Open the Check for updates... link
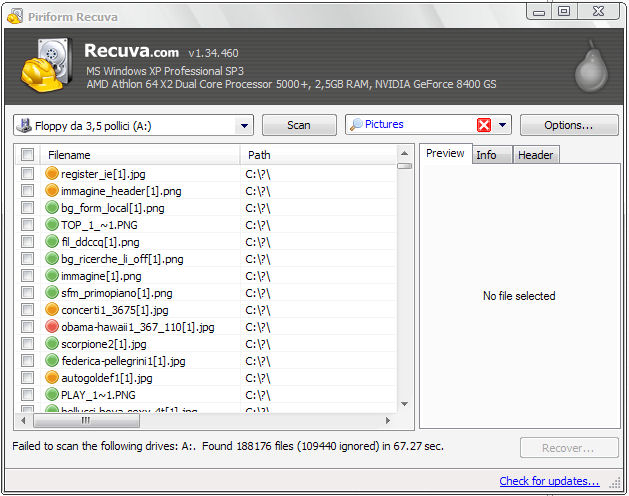The width and height of the screenshot is (629, 496). (x=550, y=481)
